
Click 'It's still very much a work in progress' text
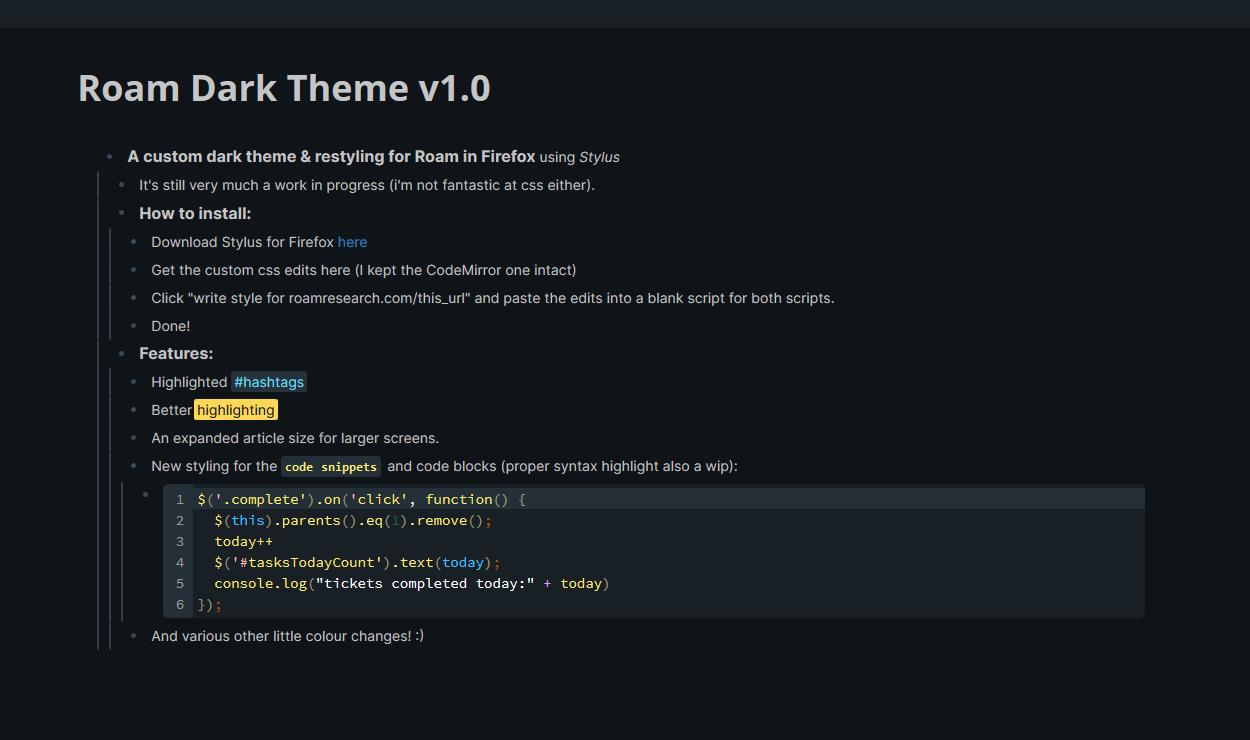pos(367,185)
